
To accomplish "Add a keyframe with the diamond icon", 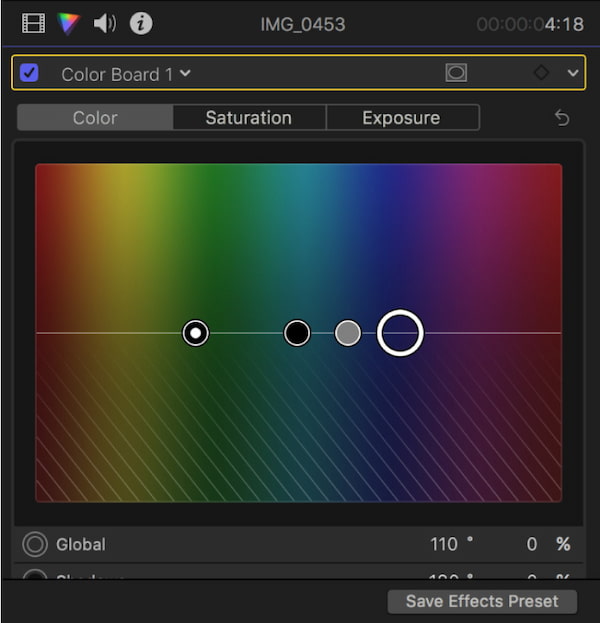I will pyautogui.click(x=541, y=73).
